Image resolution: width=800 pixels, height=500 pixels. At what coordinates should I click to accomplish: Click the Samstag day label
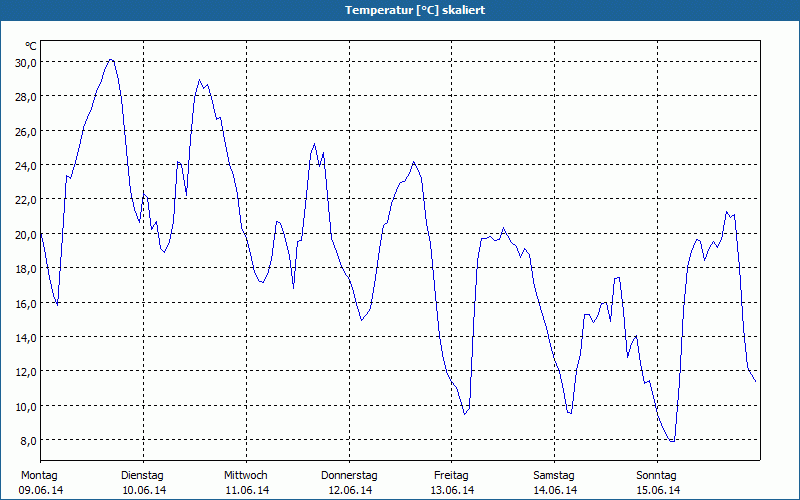click(554, 475)
